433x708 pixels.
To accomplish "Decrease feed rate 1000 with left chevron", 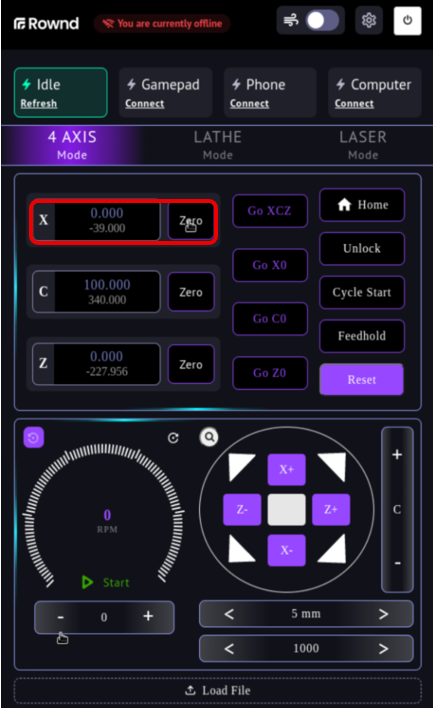I will click(x=229, y=649).
